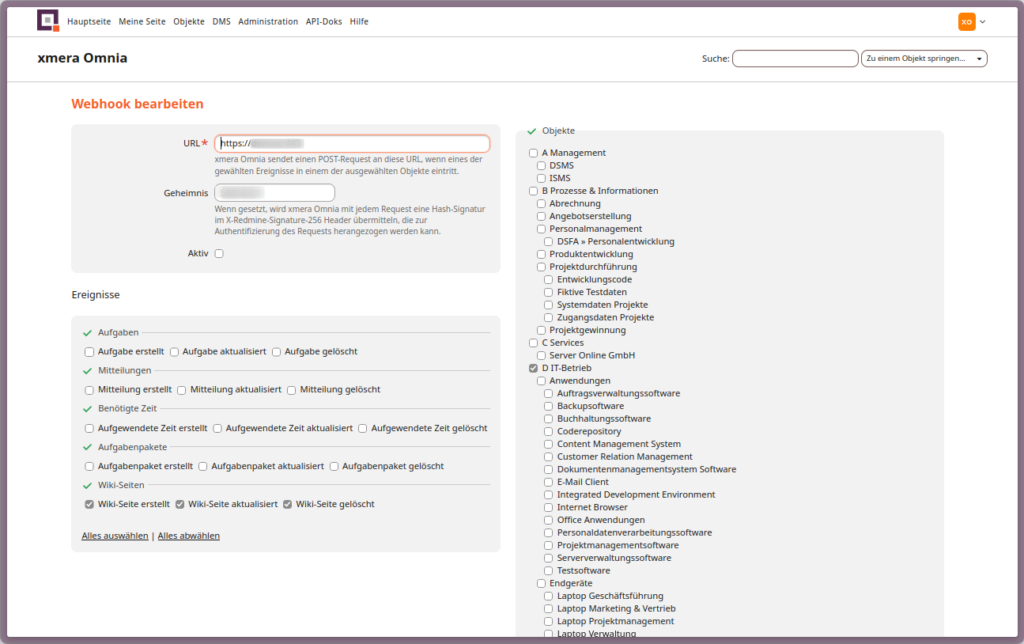Expand the user menu chevron beside XO
Image resolution: width=1024 pixels, height=644 pixels.
coord(982,22)
